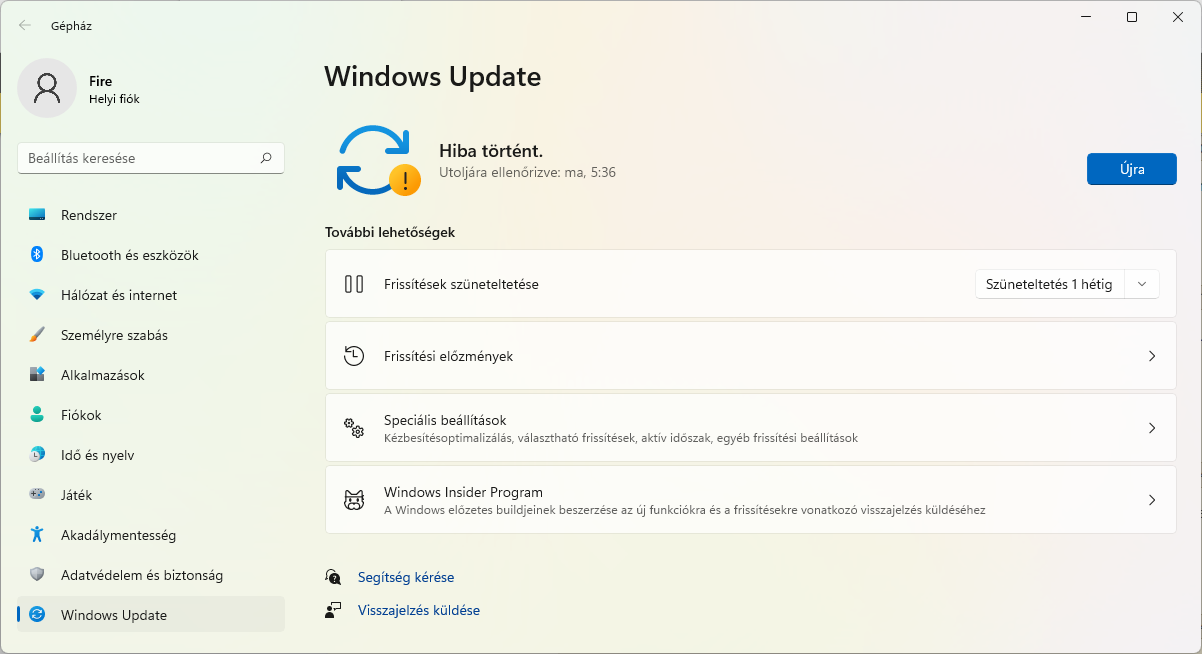Click the Alkalmazások apps icon
This screenshot has width=1202, height=654.
click(37, 375)
